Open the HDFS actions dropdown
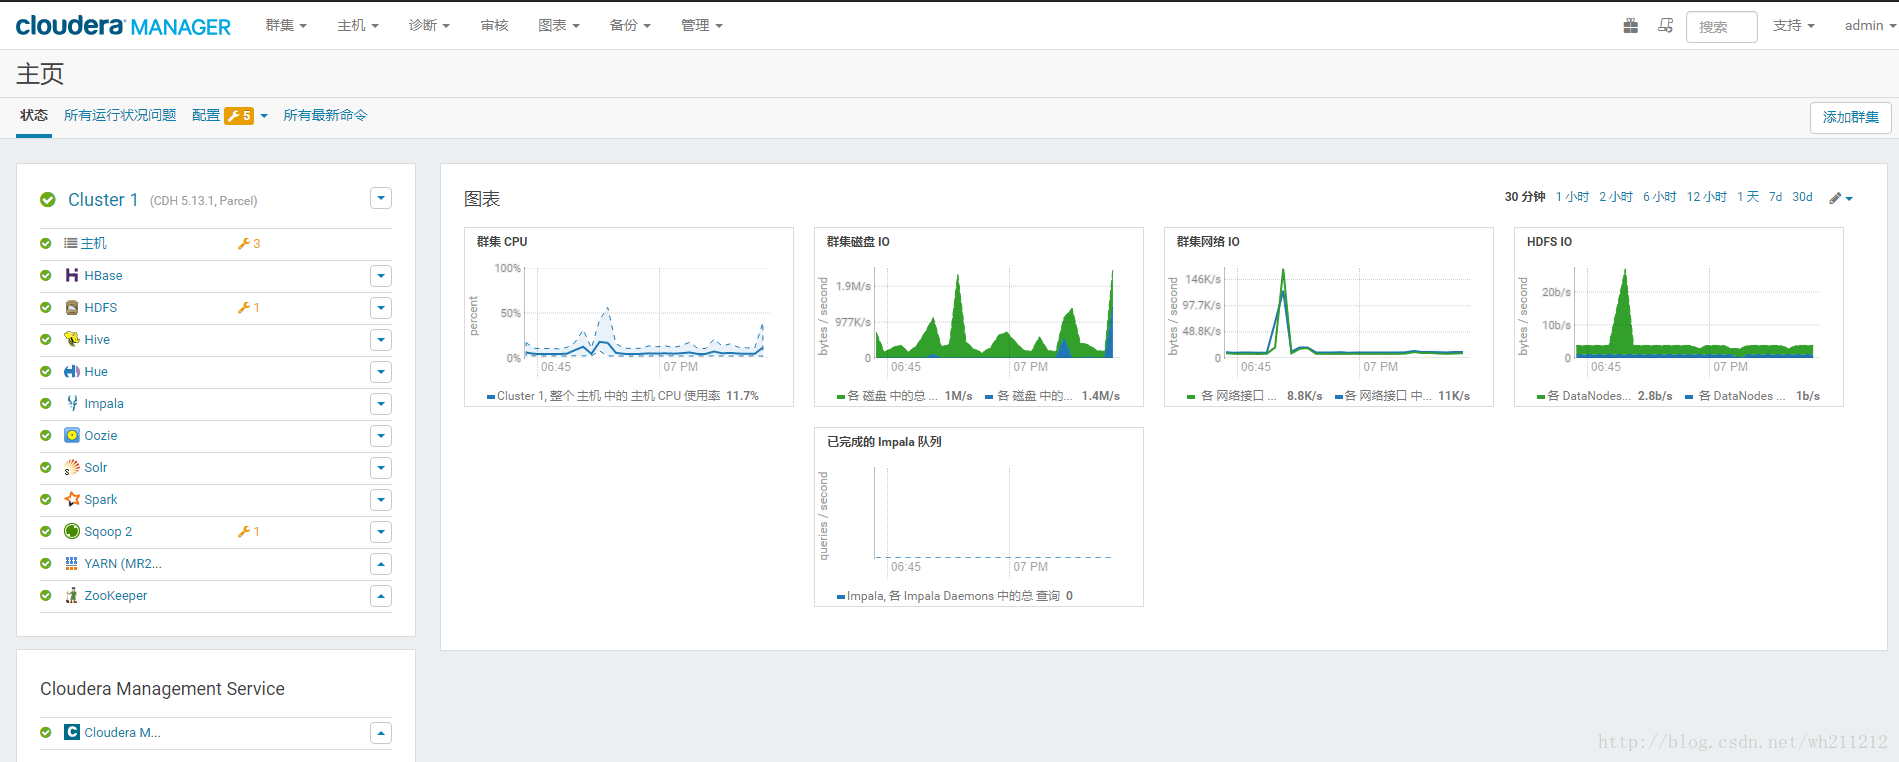The width and height of the screenshot is (1899, 762). tap(381, 307)
